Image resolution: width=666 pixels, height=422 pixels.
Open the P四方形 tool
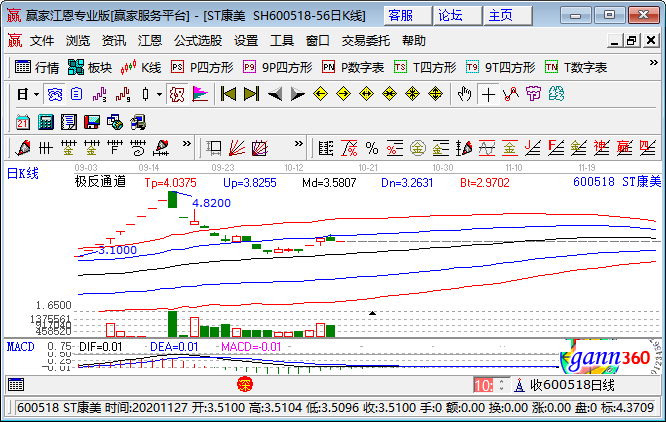click(x=202, y=68)
